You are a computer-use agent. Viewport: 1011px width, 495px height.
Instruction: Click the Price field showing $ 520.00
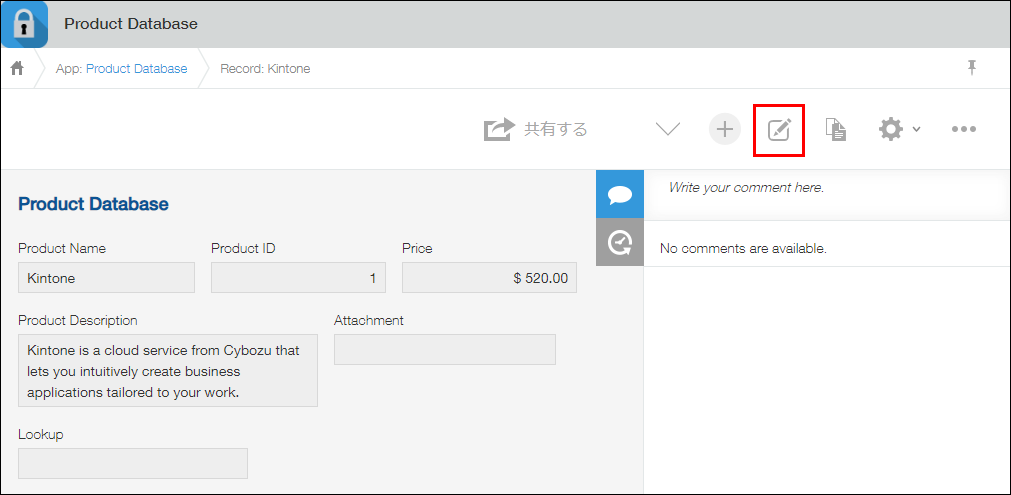point(489,278)
